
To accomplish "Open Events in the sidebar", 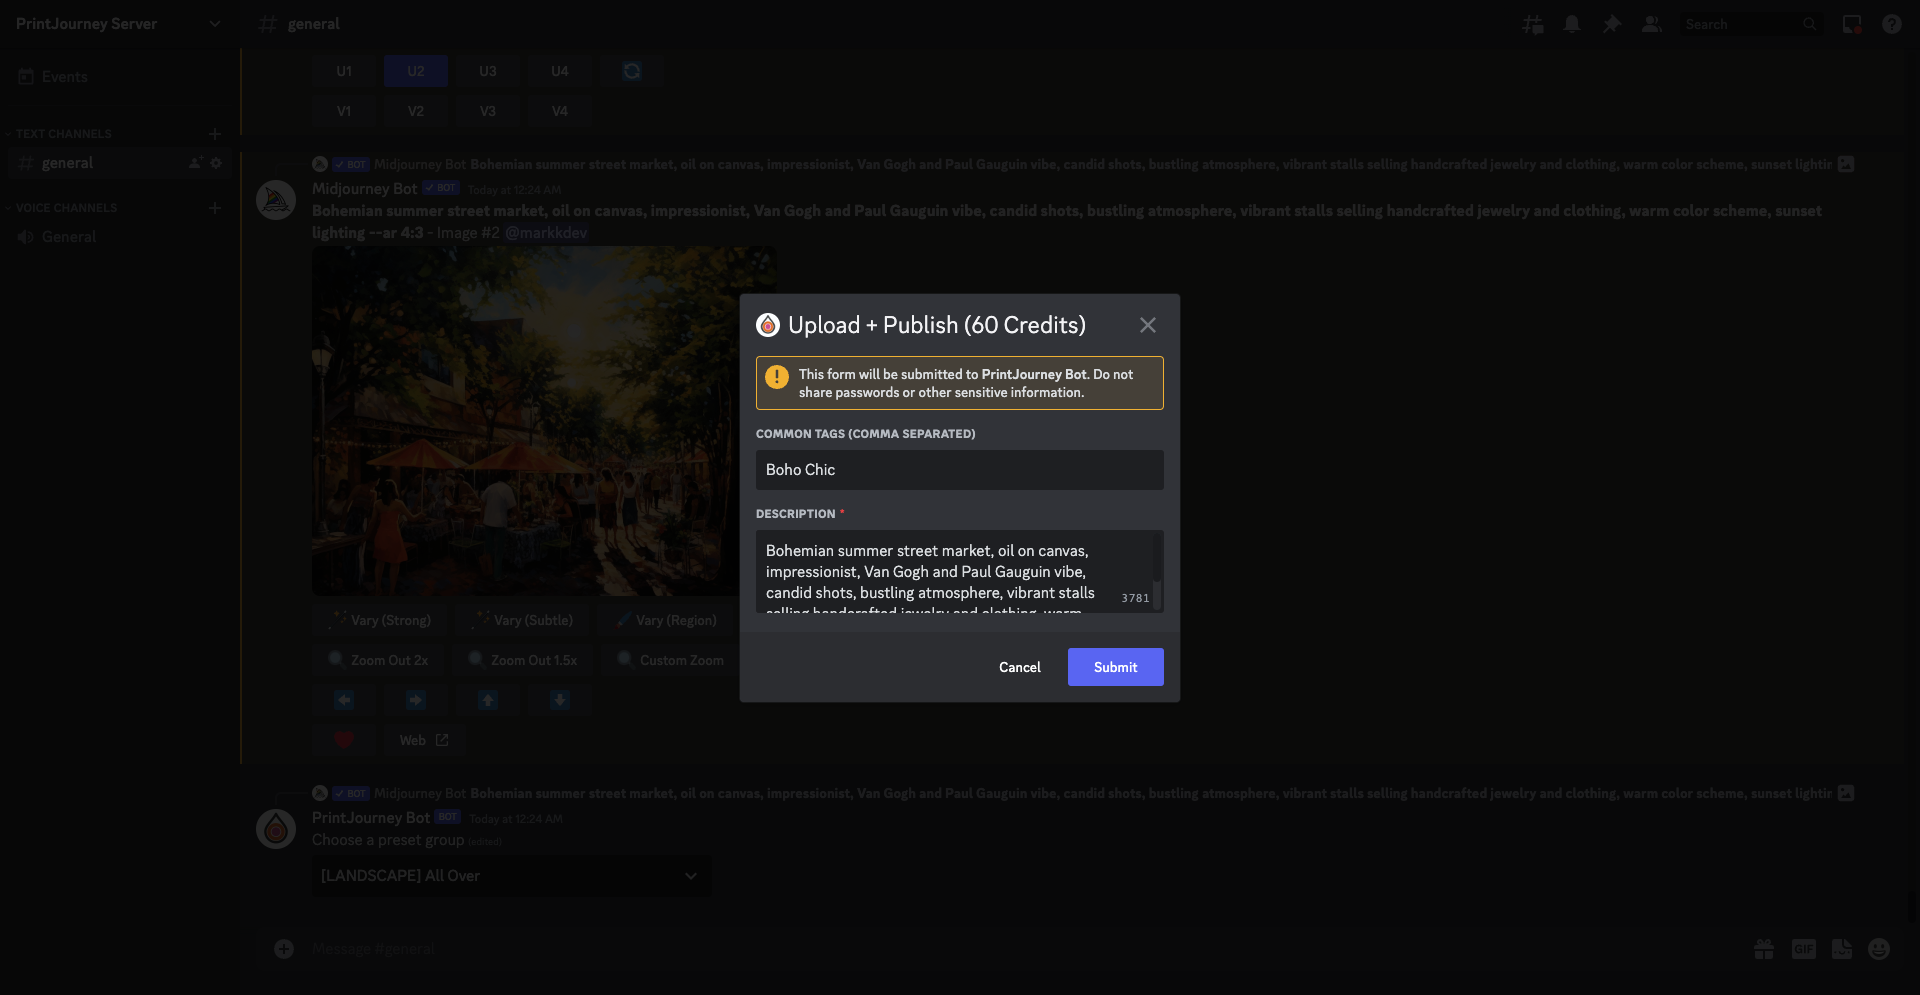I will pos(120,77).
